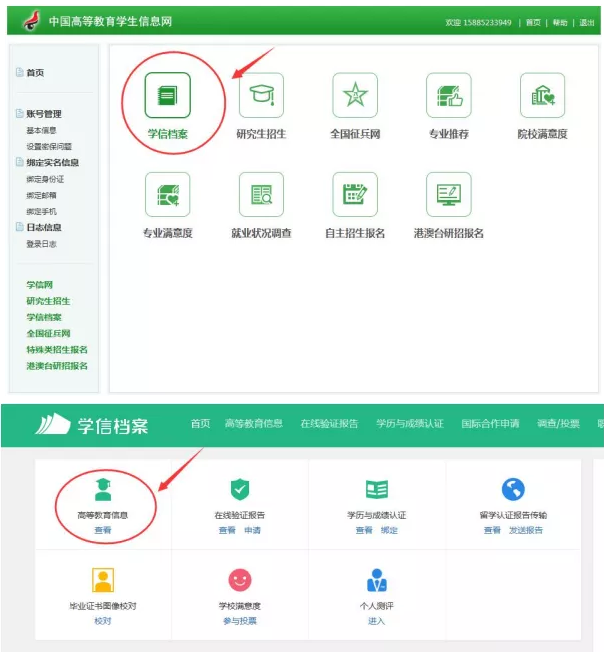Click 查看 under 在线验证报告
This screenshot has width=604, height=656.
(x=227, y=530)
